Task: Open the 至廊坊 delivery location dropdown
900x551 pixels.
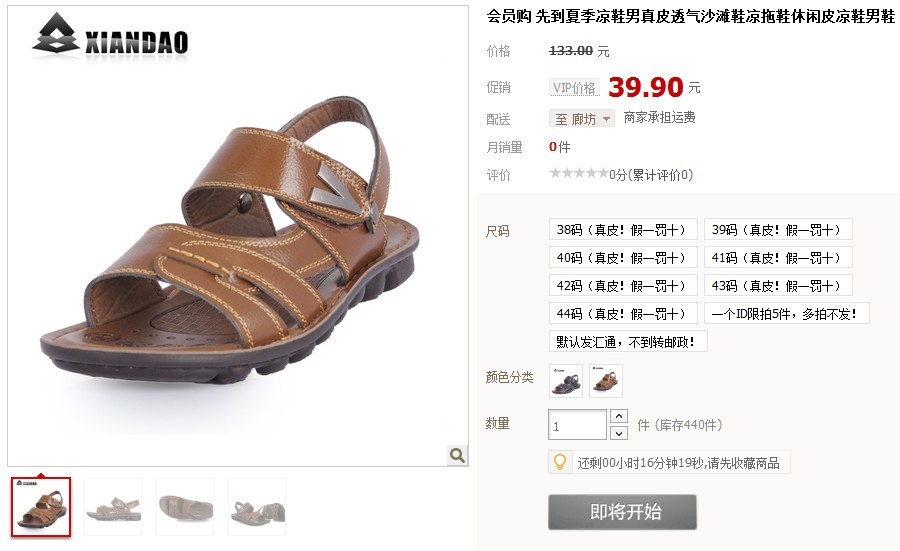Action: (x=582, y=119)
